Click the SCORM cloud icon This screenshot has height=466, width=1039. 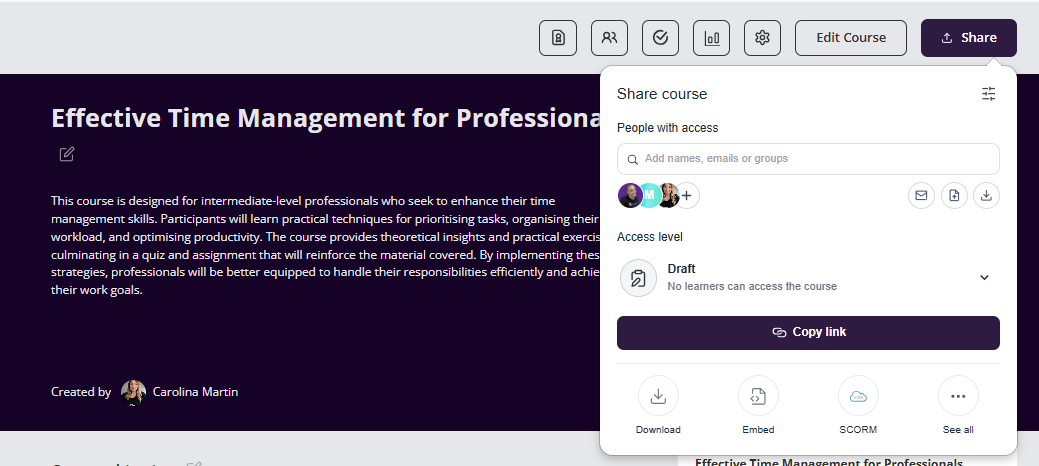[x=858, y=396]
